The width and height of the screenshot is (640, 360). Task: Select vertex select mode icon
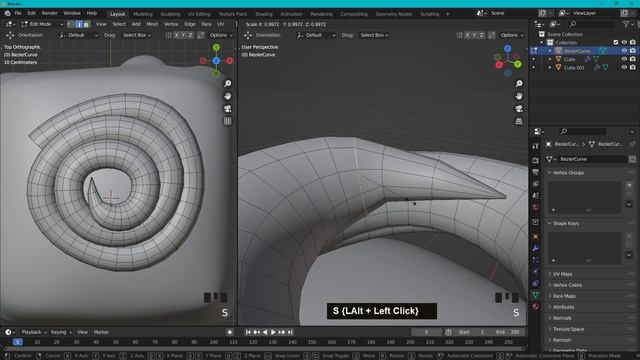pyautogui.click(x=71, y=24)
